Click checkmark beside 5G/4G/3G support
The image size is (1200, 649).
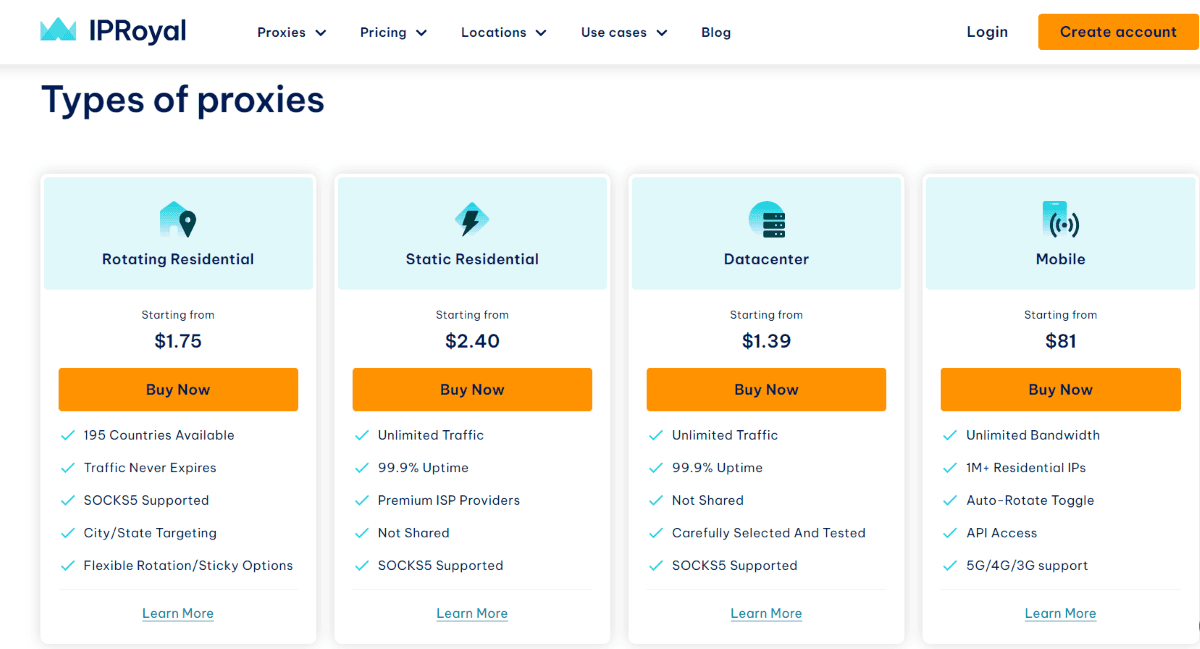(950, 566)
